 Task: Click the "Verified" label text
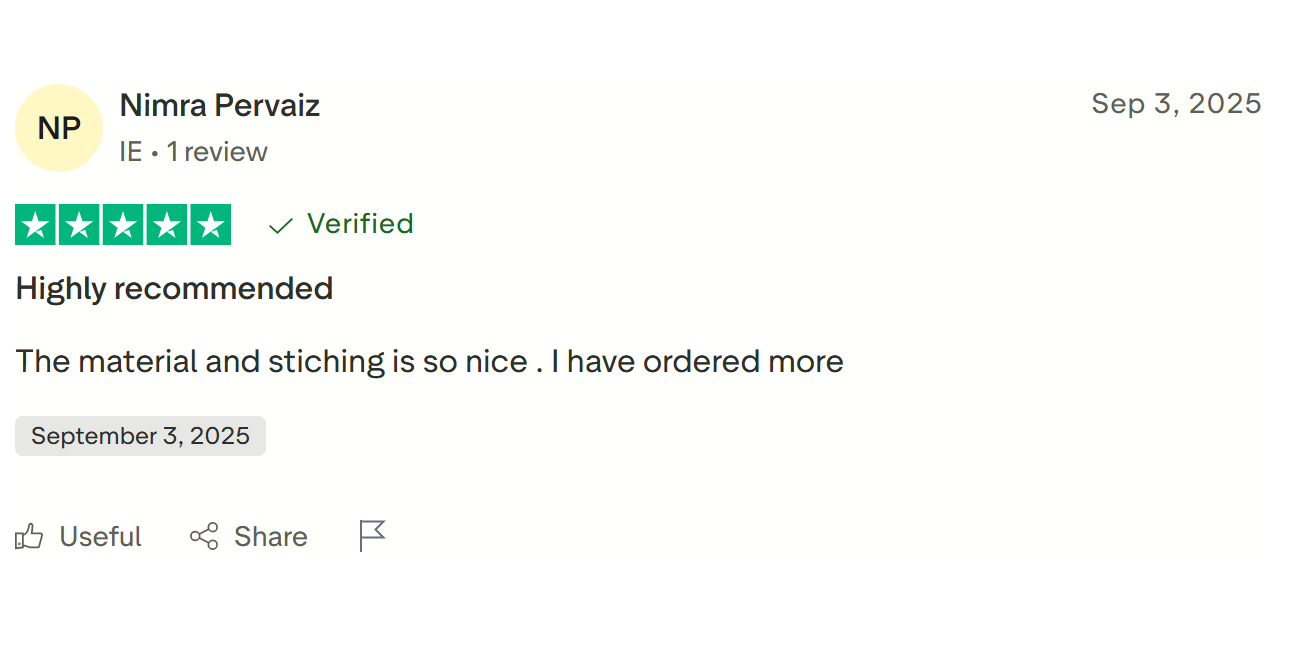tap(360, 224)
